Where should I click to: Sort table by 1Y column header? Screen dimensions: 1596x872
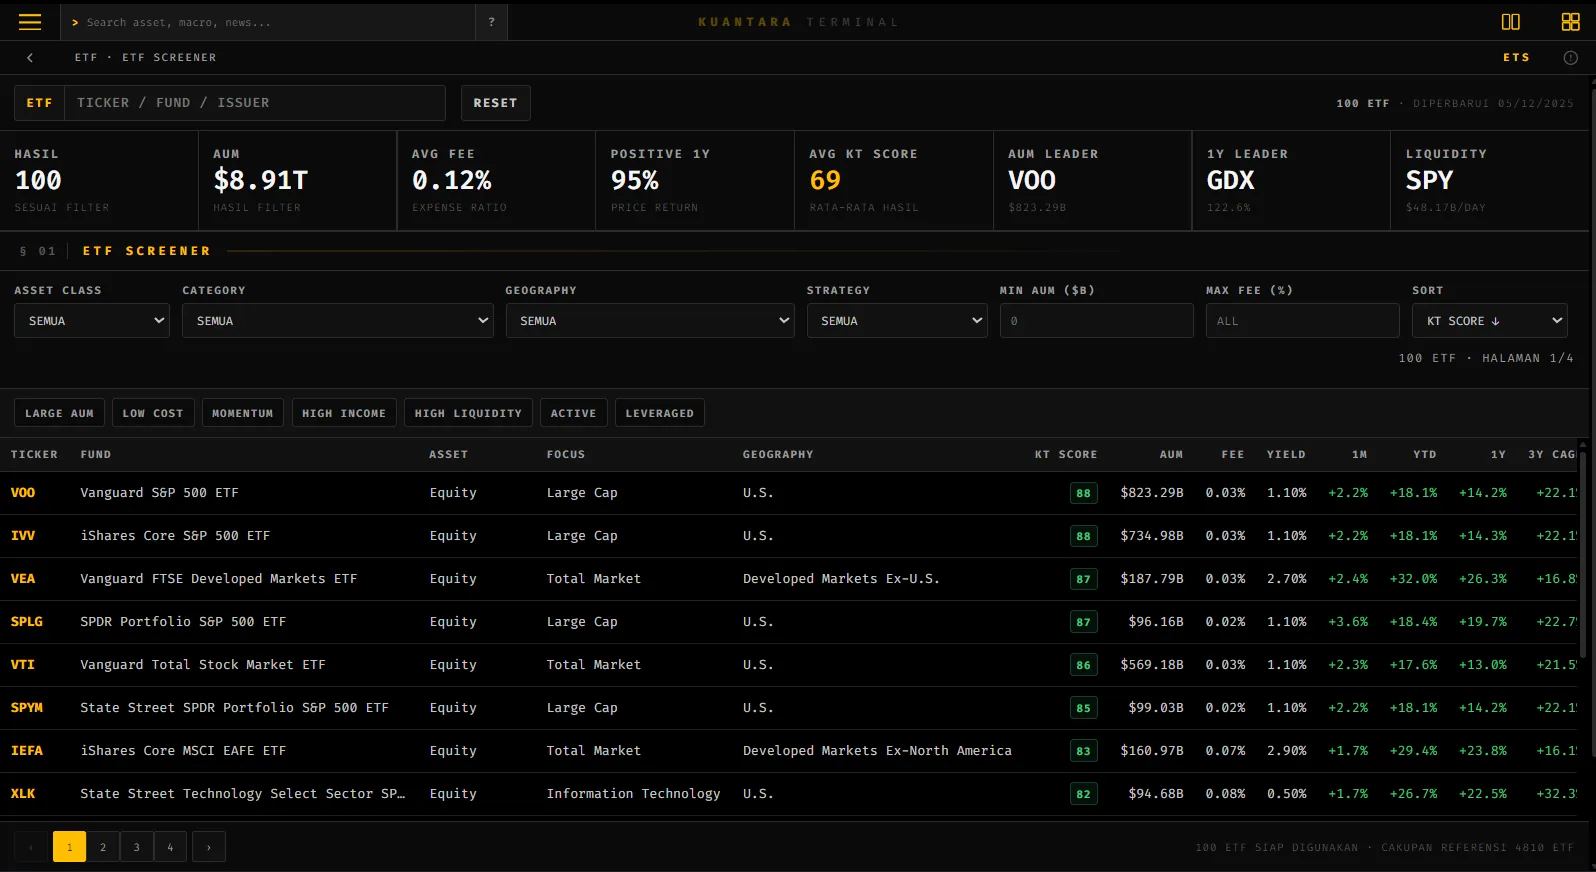pos(1498,454)
